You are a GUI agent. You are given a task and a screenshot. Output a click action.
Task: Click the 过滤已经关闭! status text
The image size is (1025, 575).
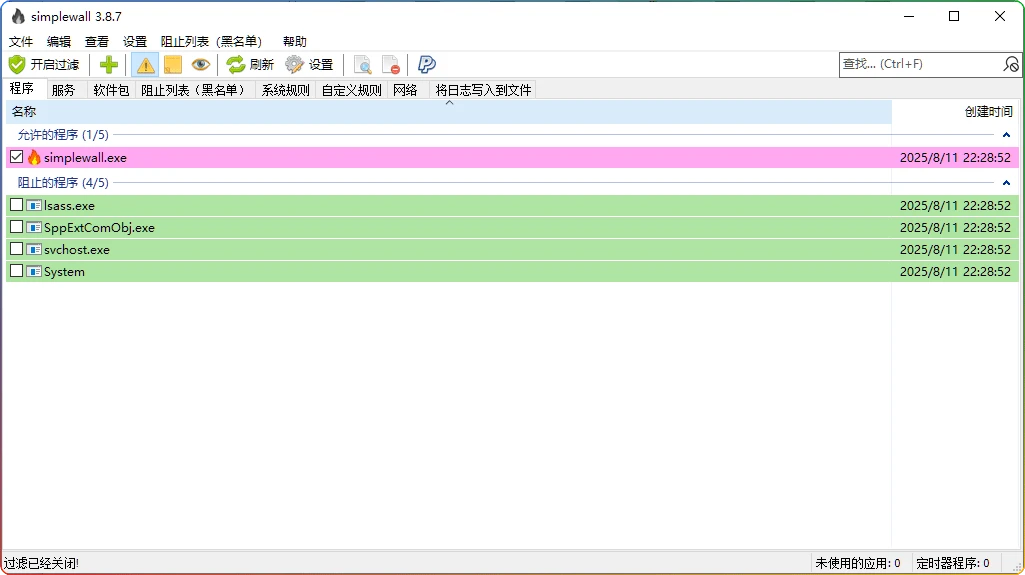click(x=41, y=563)
